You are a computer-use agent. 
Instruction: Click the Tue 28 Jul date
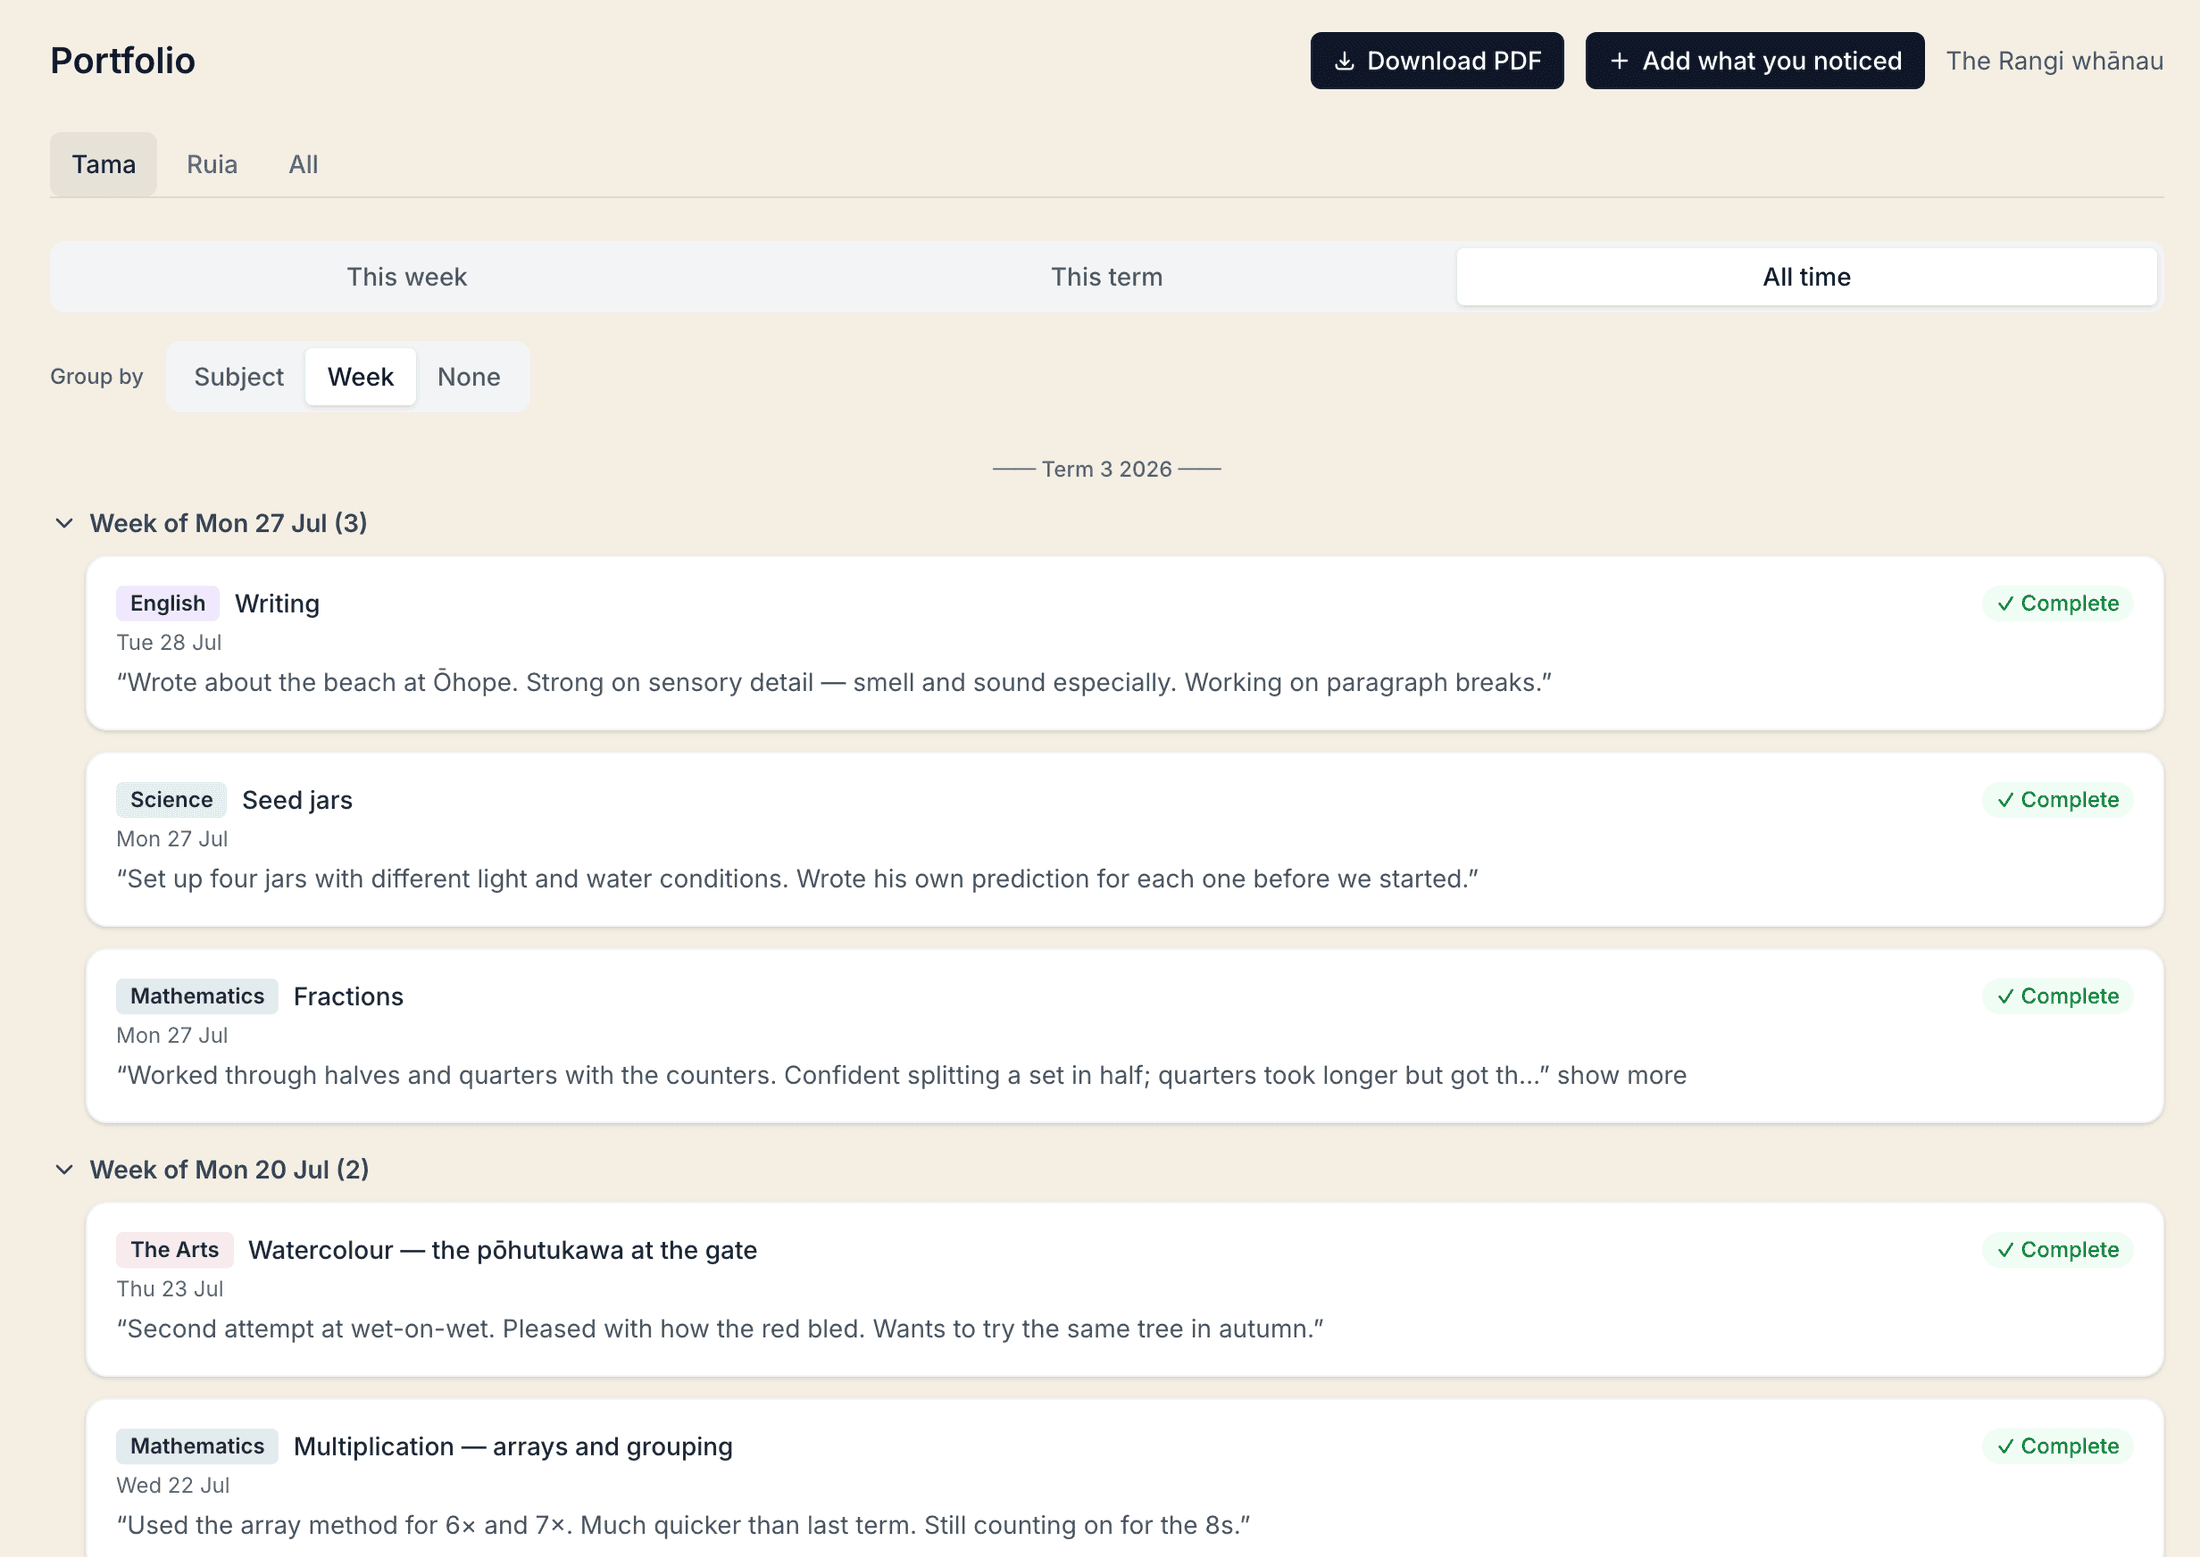[x=169, y=642]
